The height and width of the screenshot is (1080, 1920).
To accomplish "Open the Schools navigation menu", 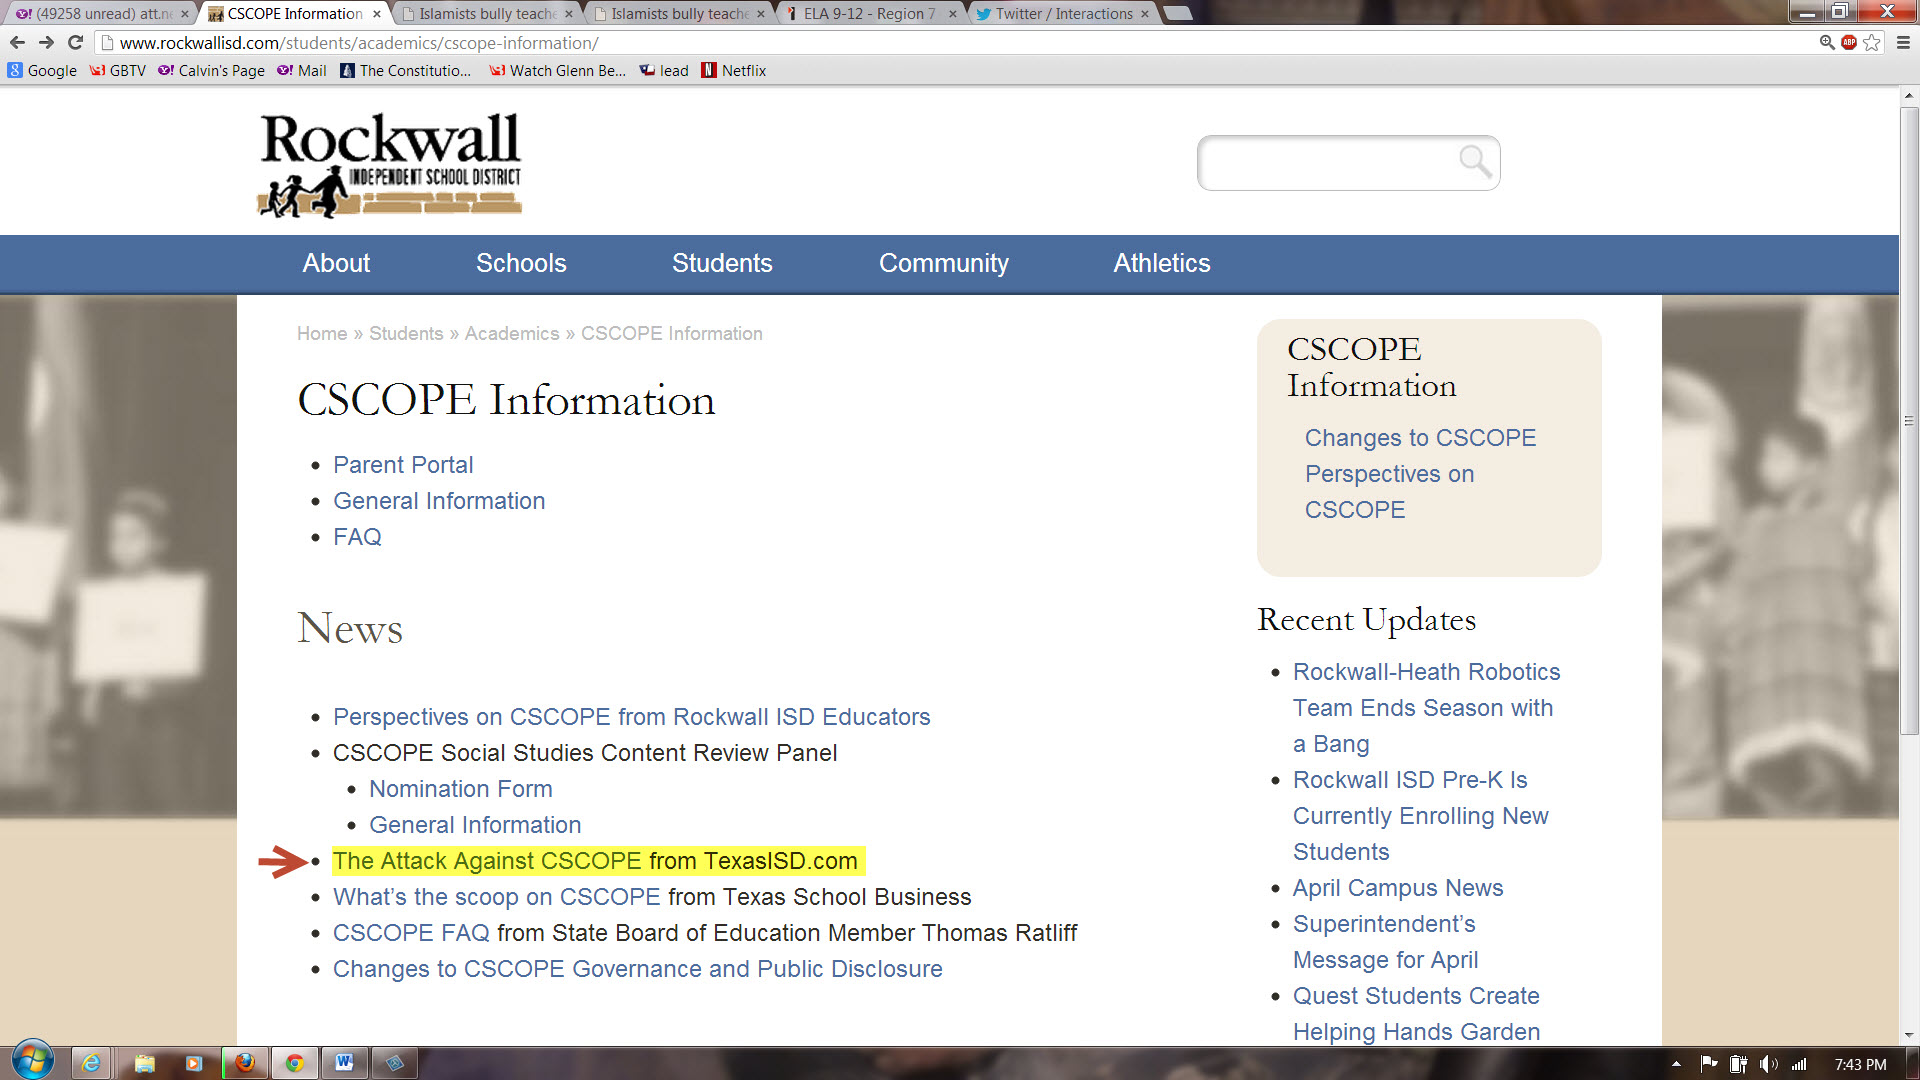I will (x=521, y=263).
